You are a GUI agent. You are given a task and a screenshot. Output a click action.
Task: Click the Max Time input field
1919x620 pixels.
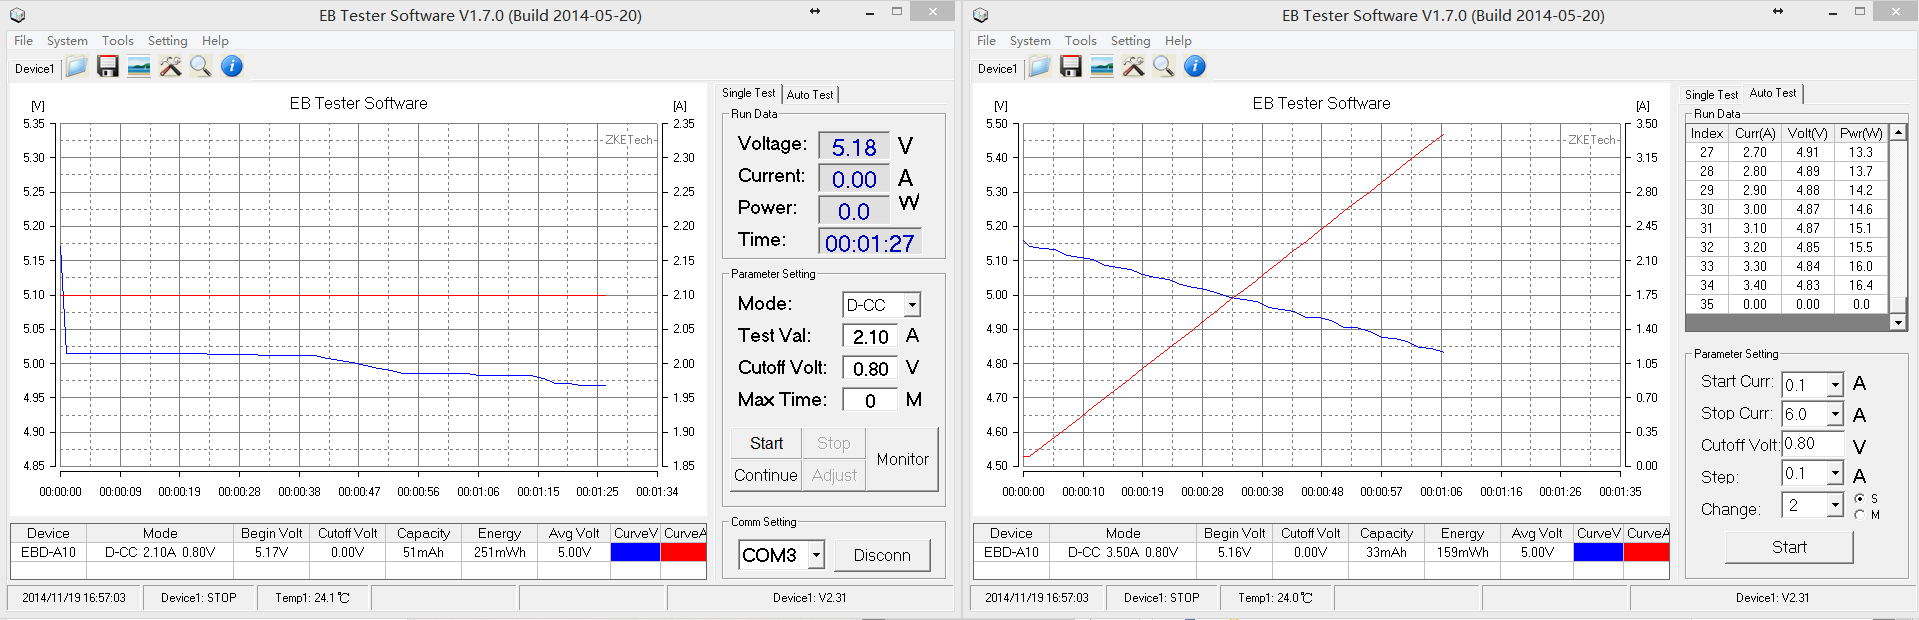[870, 400]
